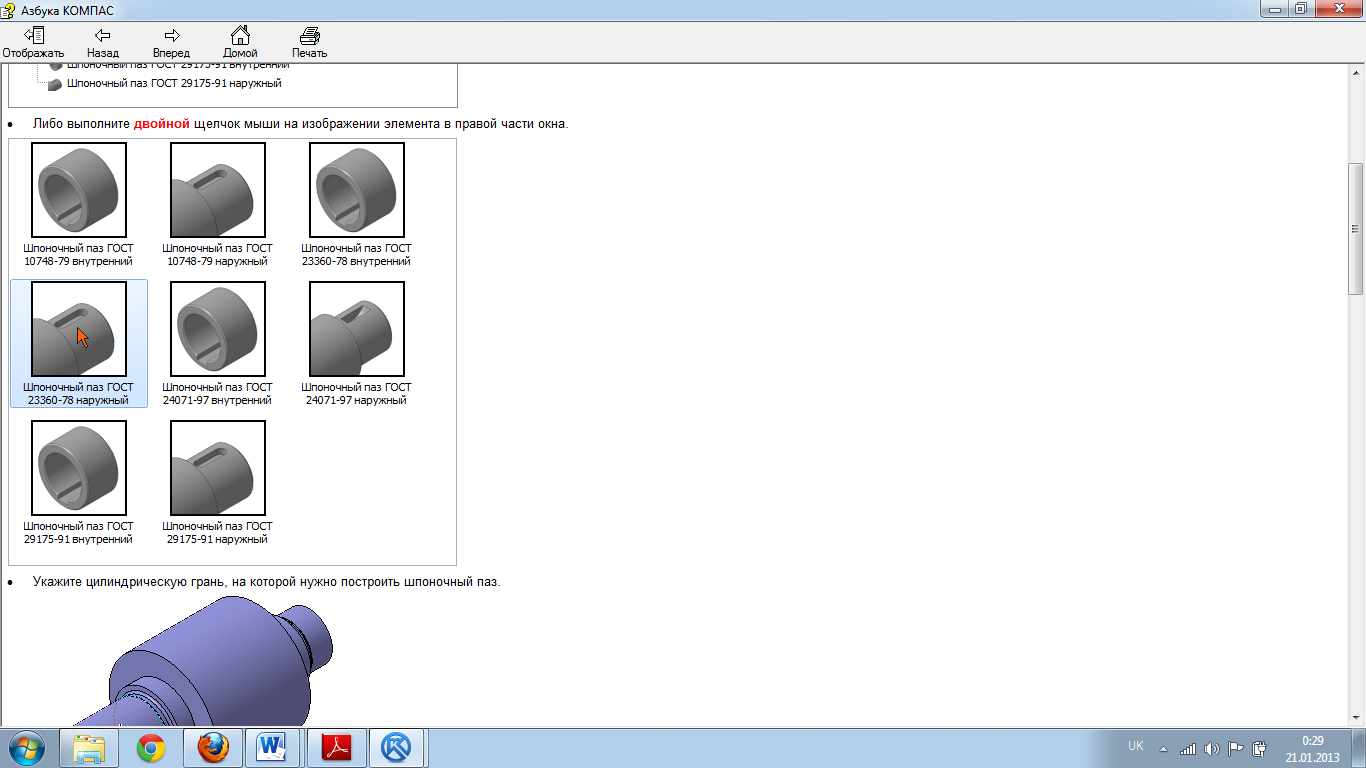Go back with the Назад button
The width and height of the screenshot is (1366, 768).
click(102, 42)
